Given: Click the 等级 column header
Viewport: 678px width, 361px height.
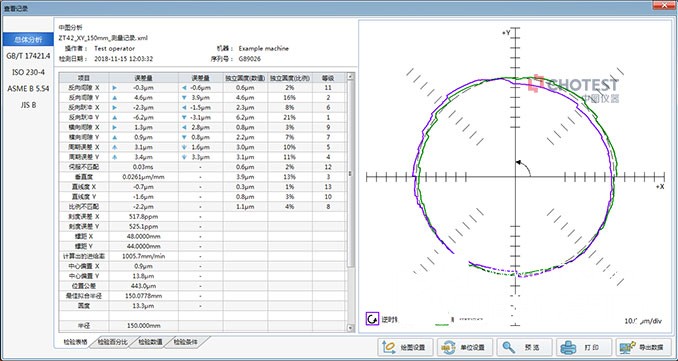Looking at the screenshot, I should coord(329,78).
